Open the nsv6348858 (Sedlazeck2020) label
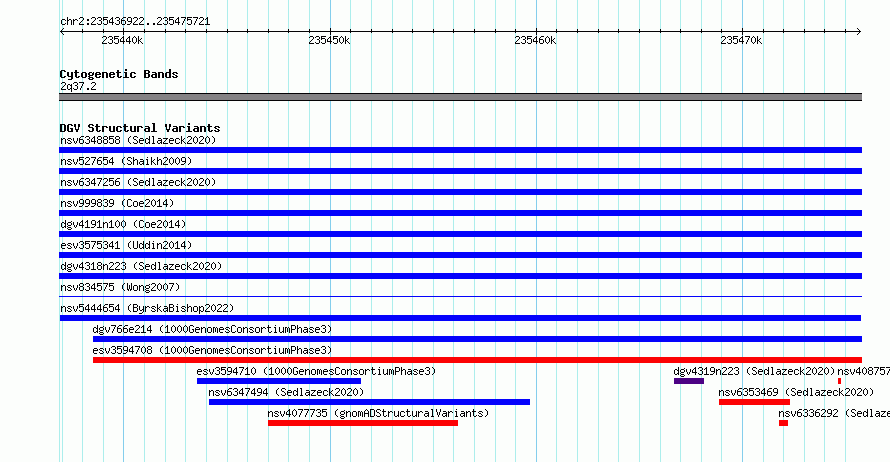The width and height of the screenshot is (890, 462). (138, 140)
